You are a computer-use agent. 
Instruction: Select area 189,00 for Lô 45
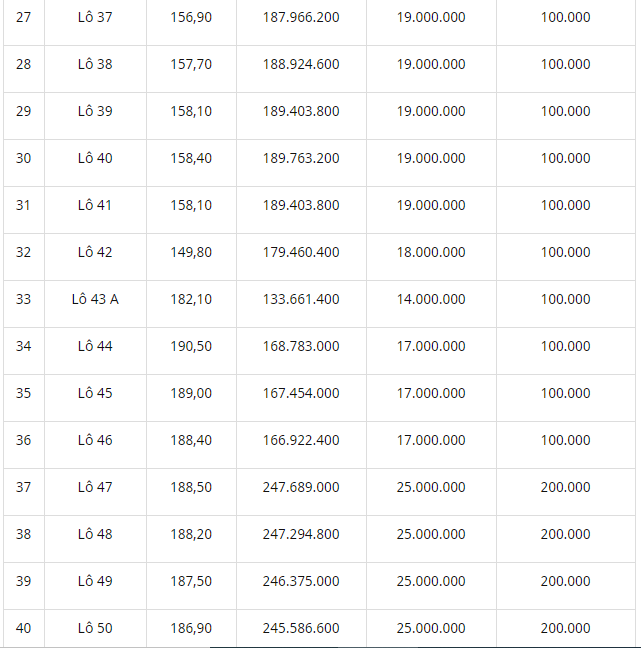191,393
